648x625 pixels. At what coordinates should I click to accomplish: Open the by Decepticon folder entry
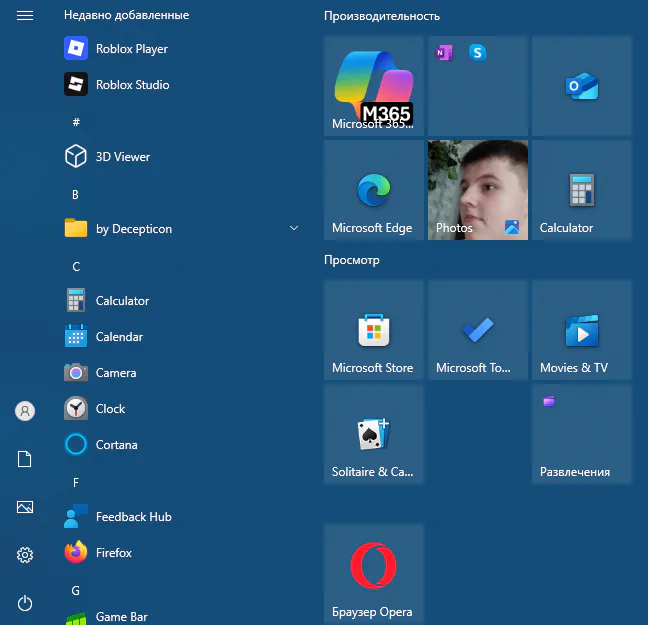tap(182, 229)
